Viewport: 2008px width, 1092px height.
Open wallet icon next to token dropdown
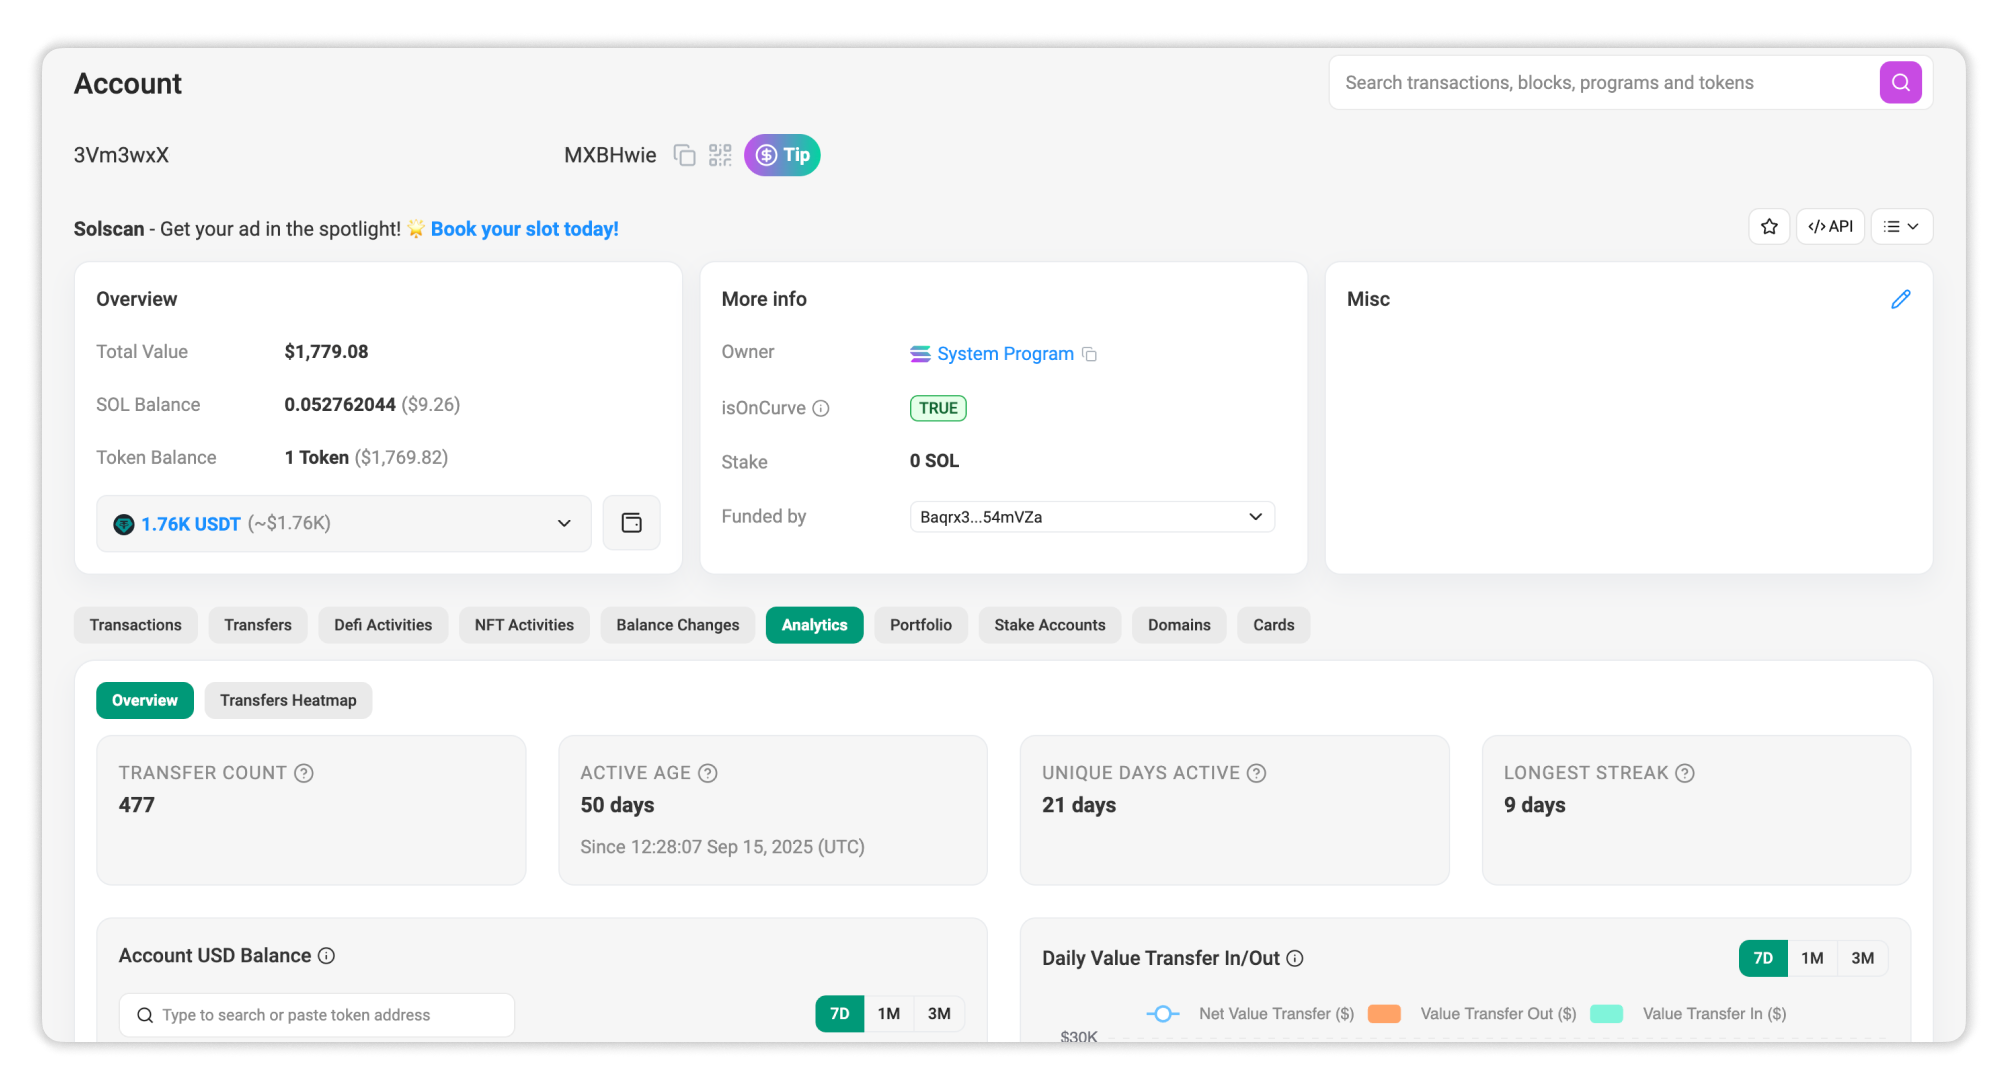(x=631, y=523)
